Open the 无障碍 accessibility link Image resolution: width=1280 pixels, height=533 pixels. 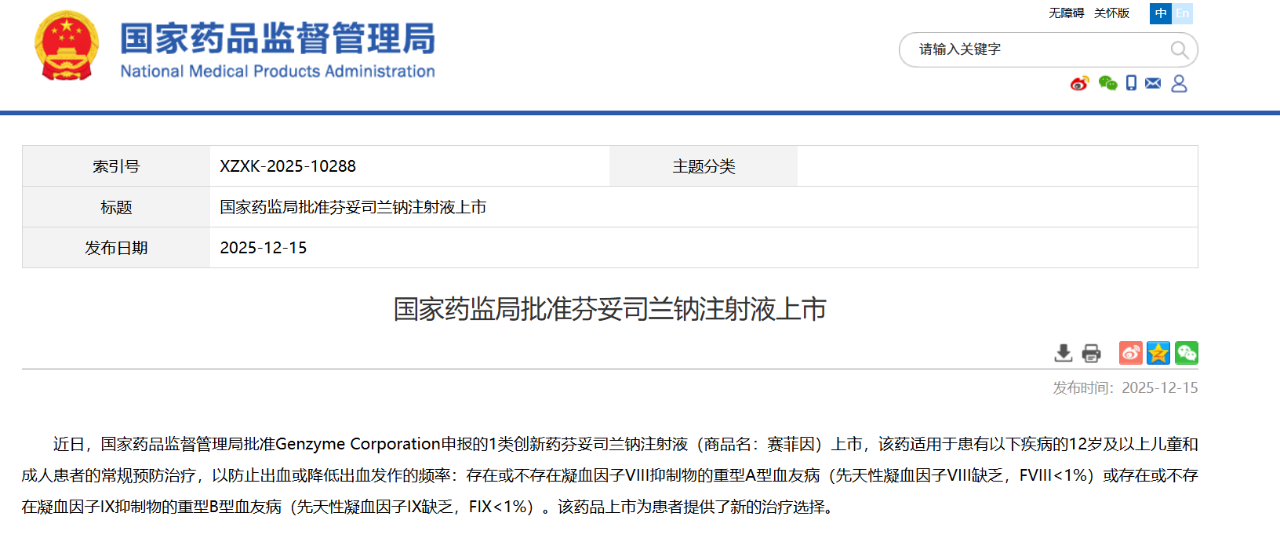pyautogui.click(x=1066, y=13)
